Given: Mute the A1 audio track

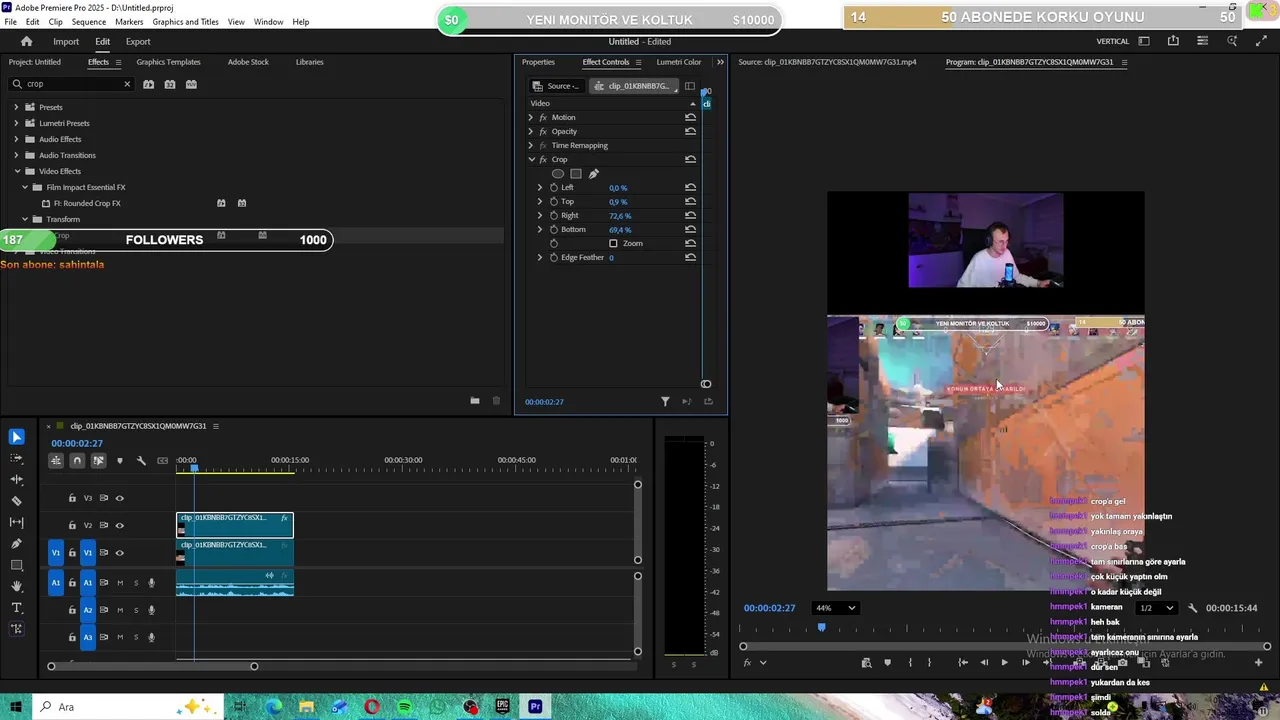Looking at the screenshot, I should coord(120,583).
